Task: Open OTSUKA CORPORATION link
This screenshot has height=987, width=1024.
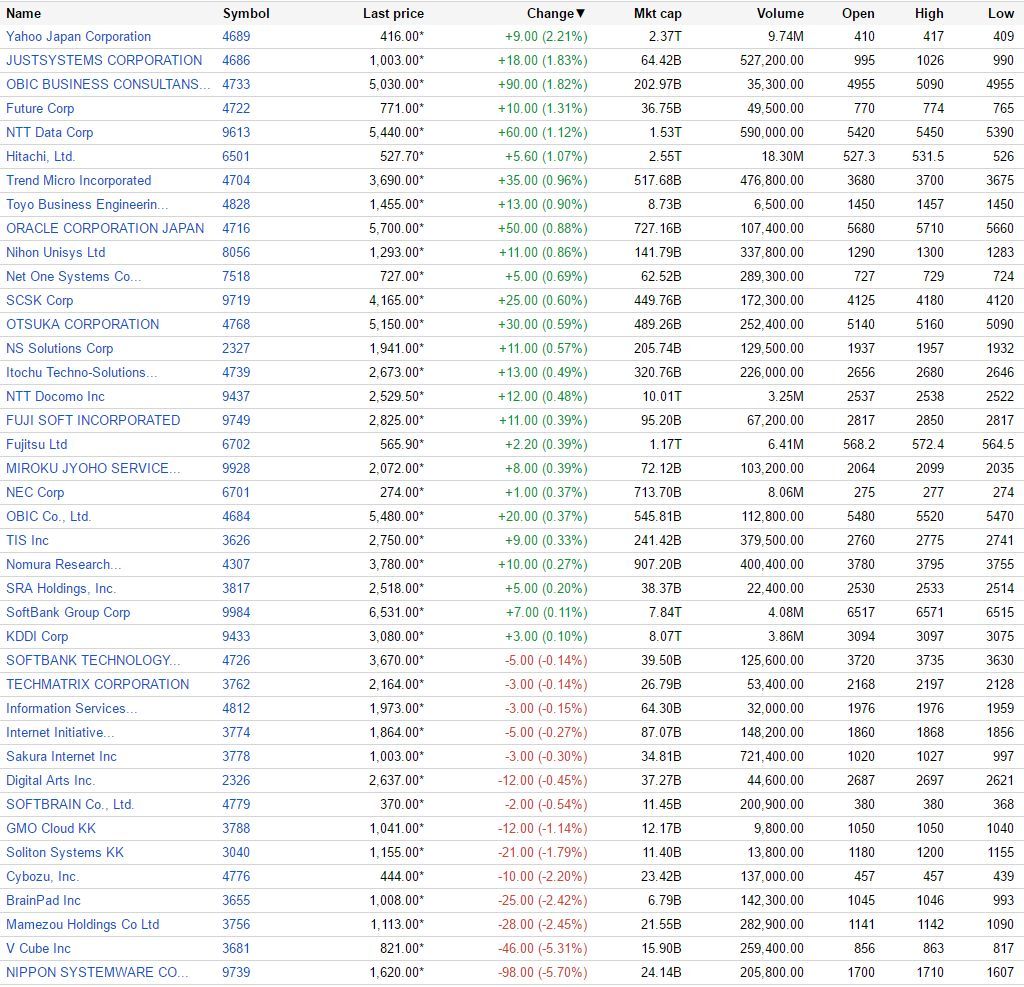Action: coord(82,325)
